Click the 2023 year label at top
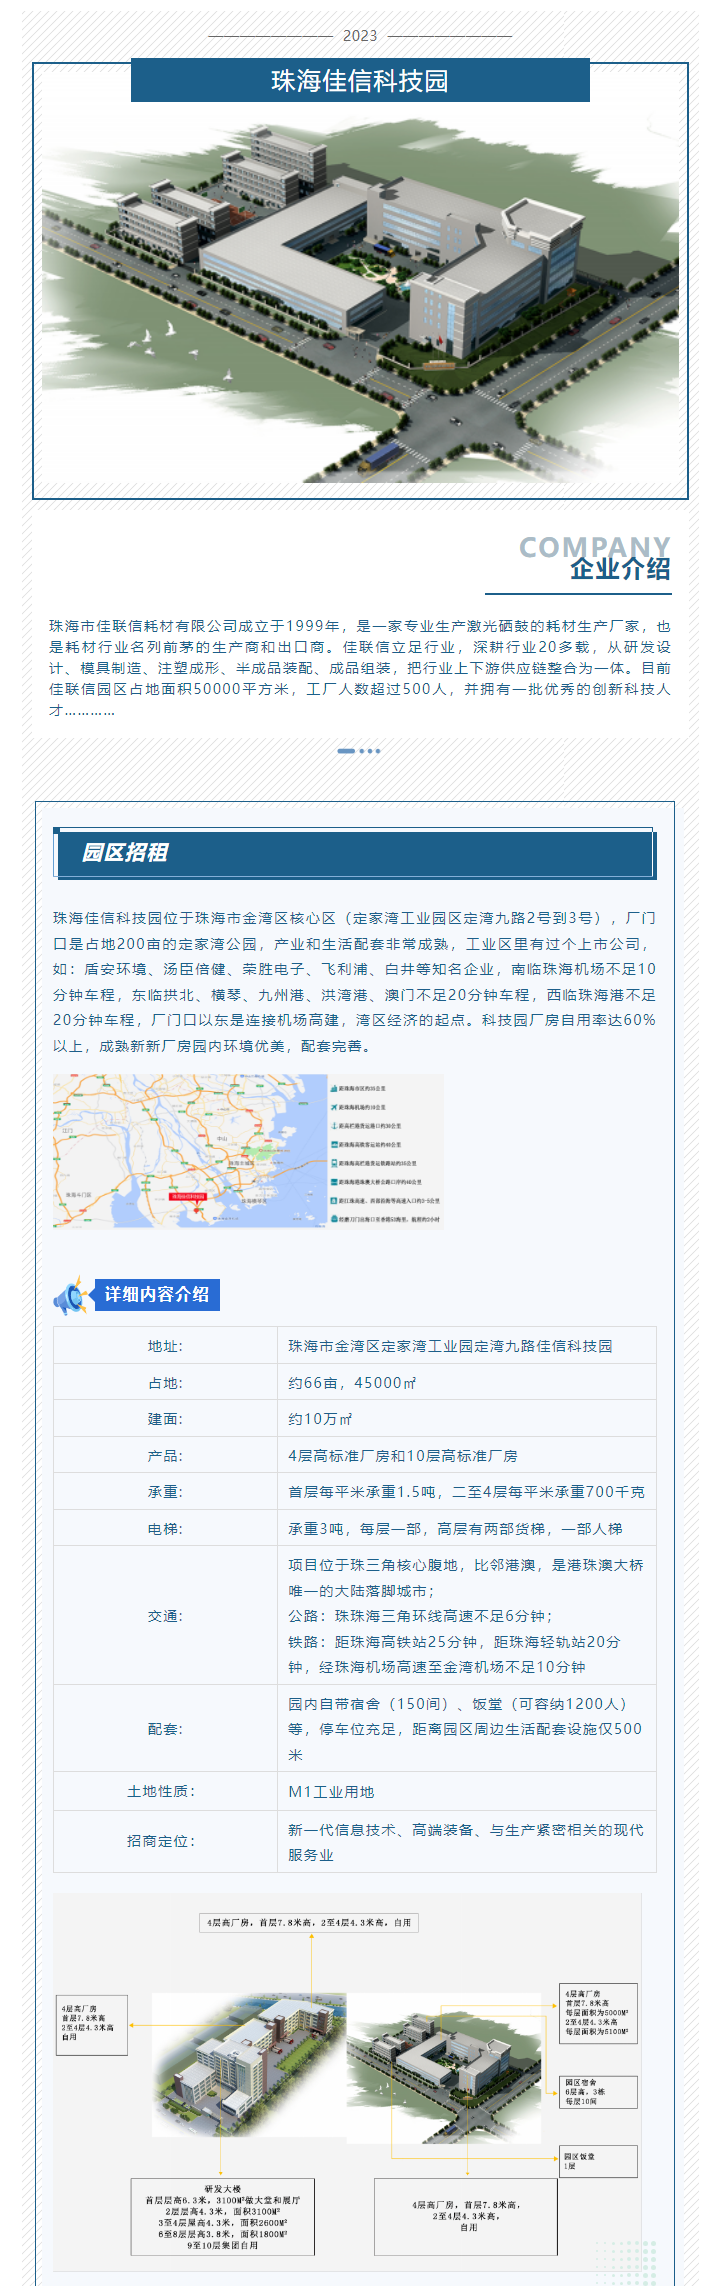Image resolution: width=716 pixels, height=2286 pixels. (x=360, y=36)
